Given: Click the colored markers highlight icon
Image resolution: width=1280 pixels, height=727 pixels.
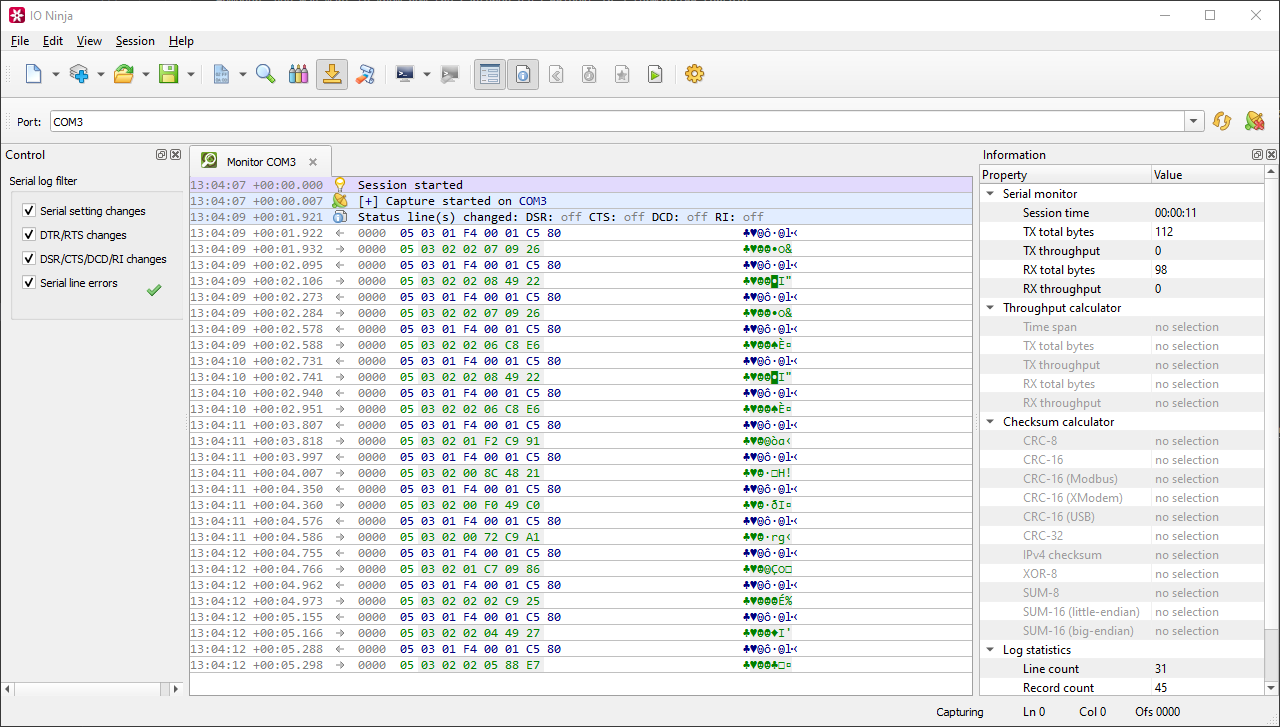Looking at the screenshot, I should point(298,74).
